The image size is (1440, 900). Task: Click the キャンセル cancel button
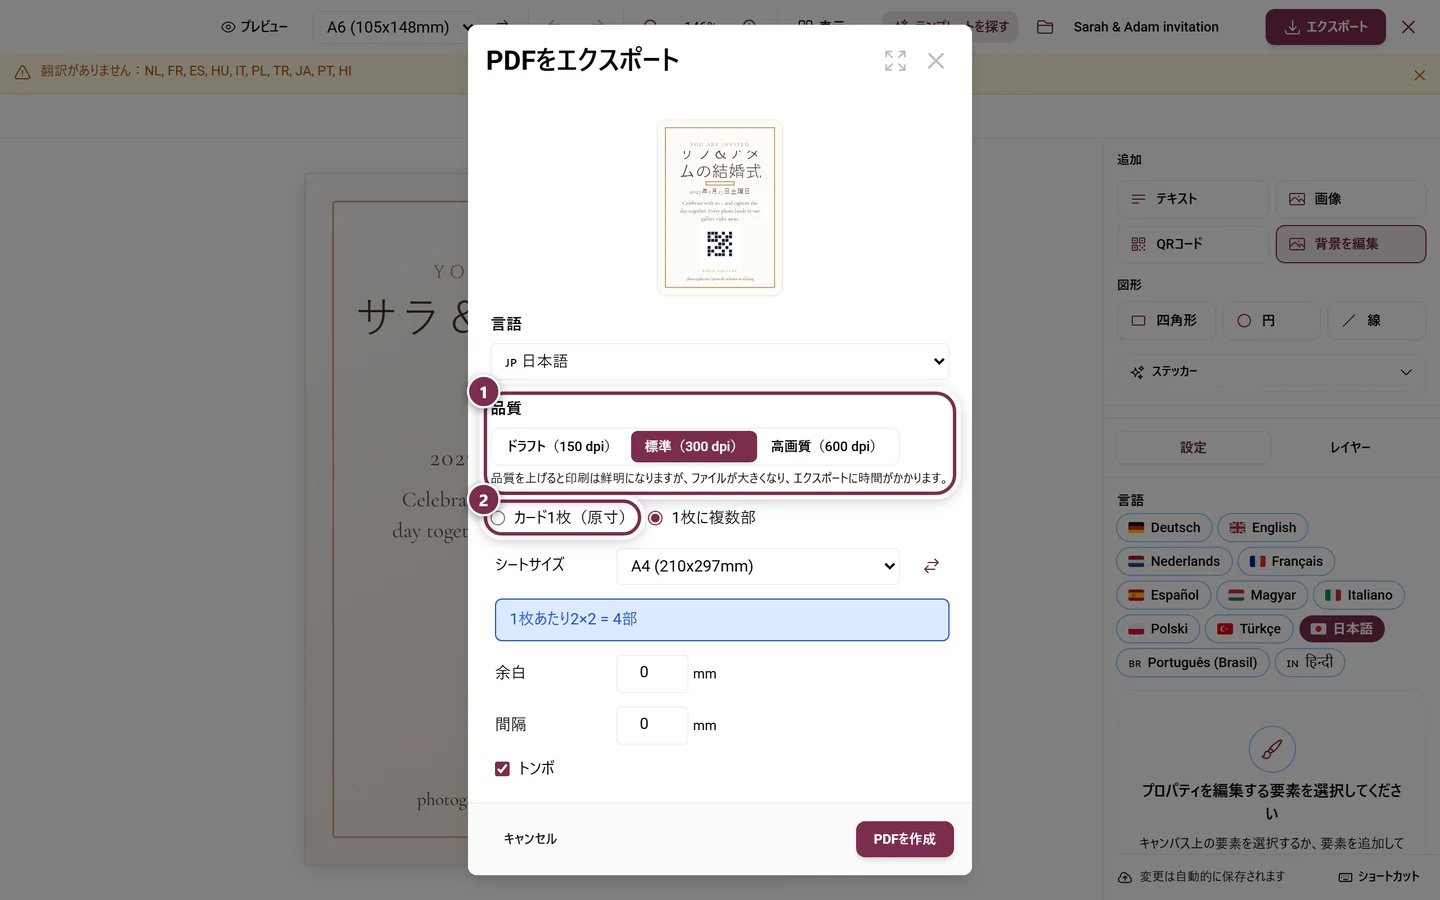tap(530, 840)
